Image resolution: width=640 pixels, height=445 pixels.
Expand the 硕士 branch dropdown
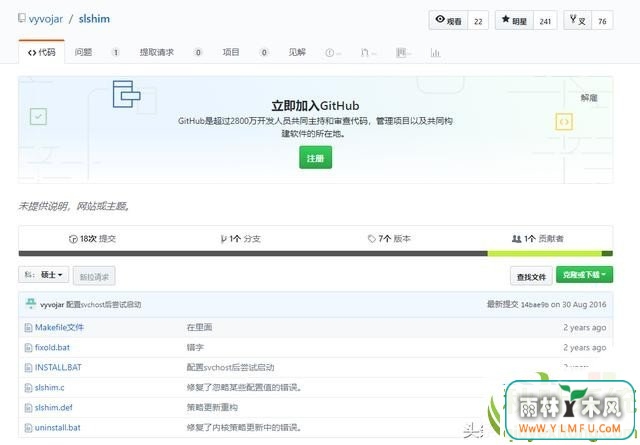click(x=44, y=275)
